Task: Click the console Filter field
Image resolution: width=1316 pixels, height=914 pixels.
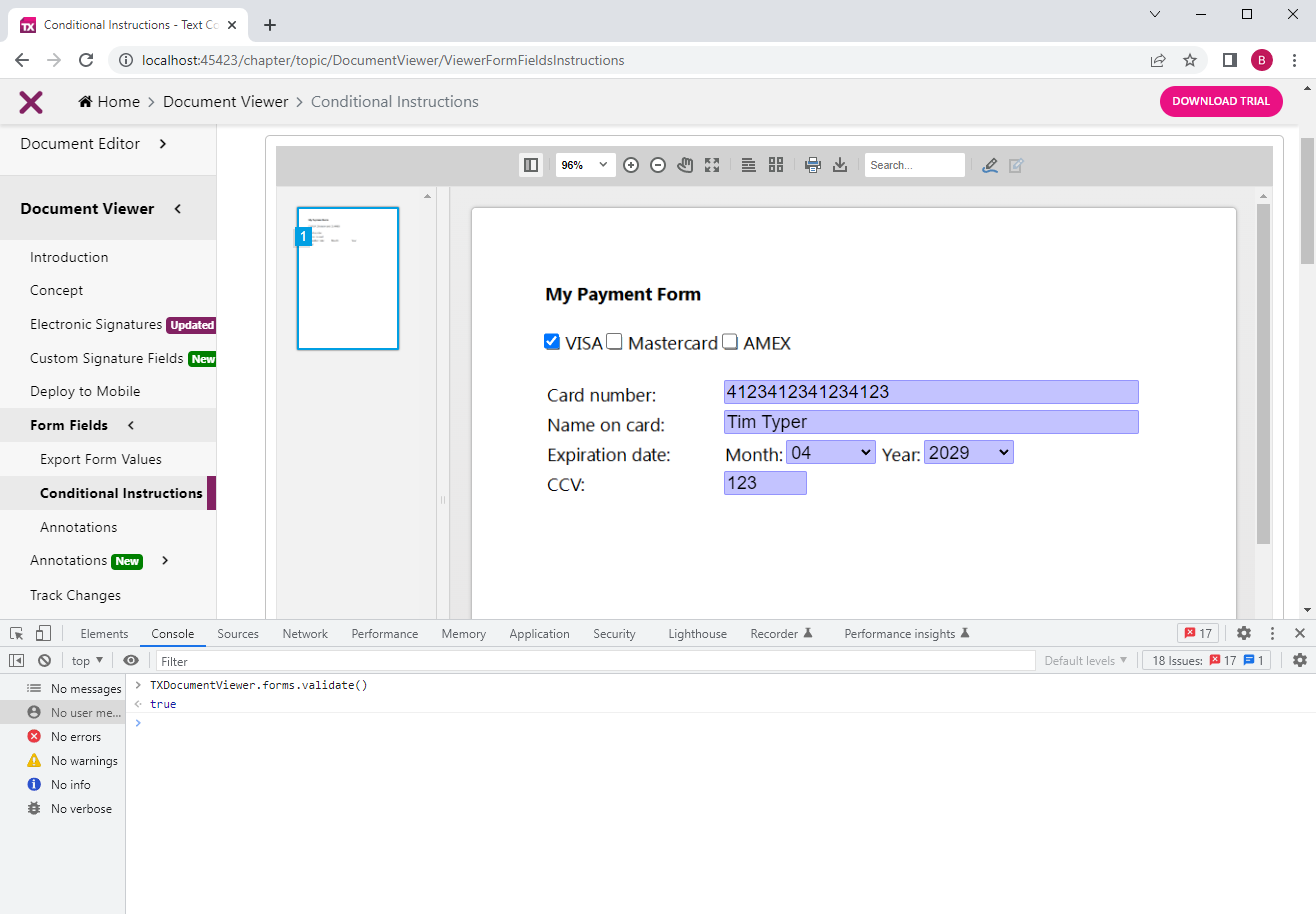Action: (595, 661)
